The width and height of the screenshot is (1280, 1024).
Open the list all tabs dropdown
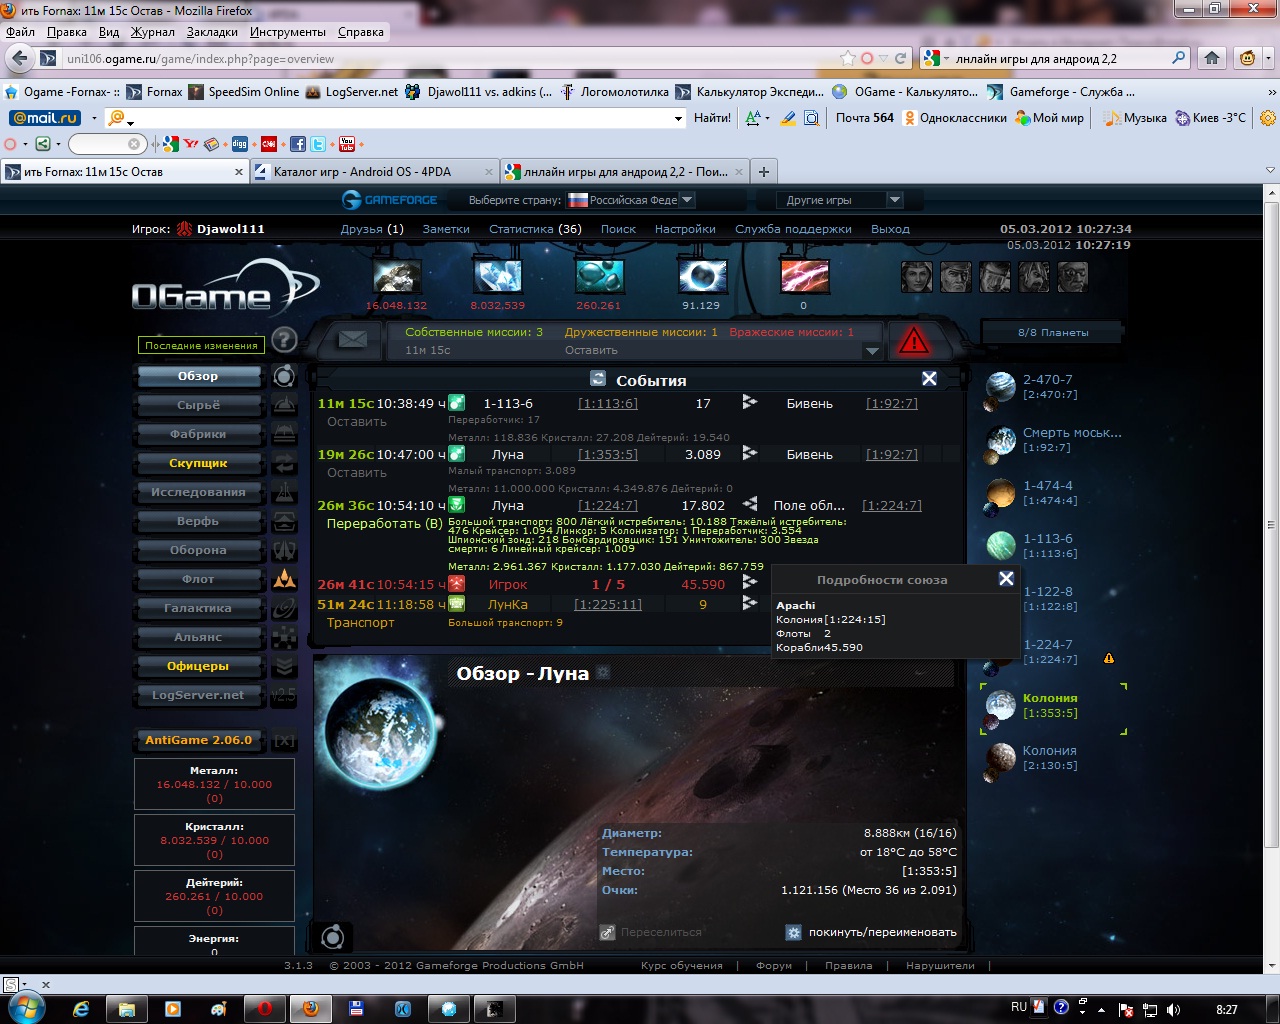click(x=1270, y=171)
